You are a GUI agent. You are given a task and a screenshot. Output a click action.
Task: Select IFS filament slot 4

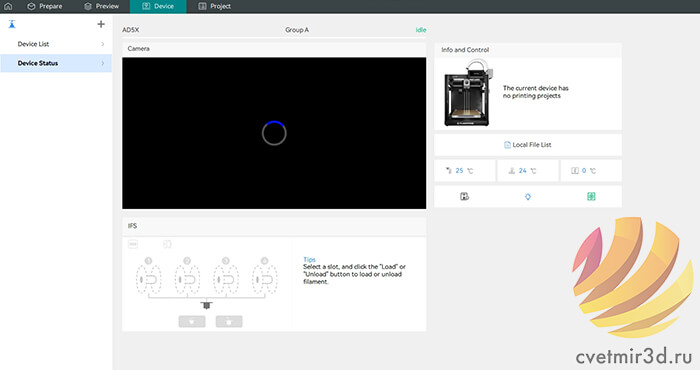pyautogui.click(x=265, y=277)
